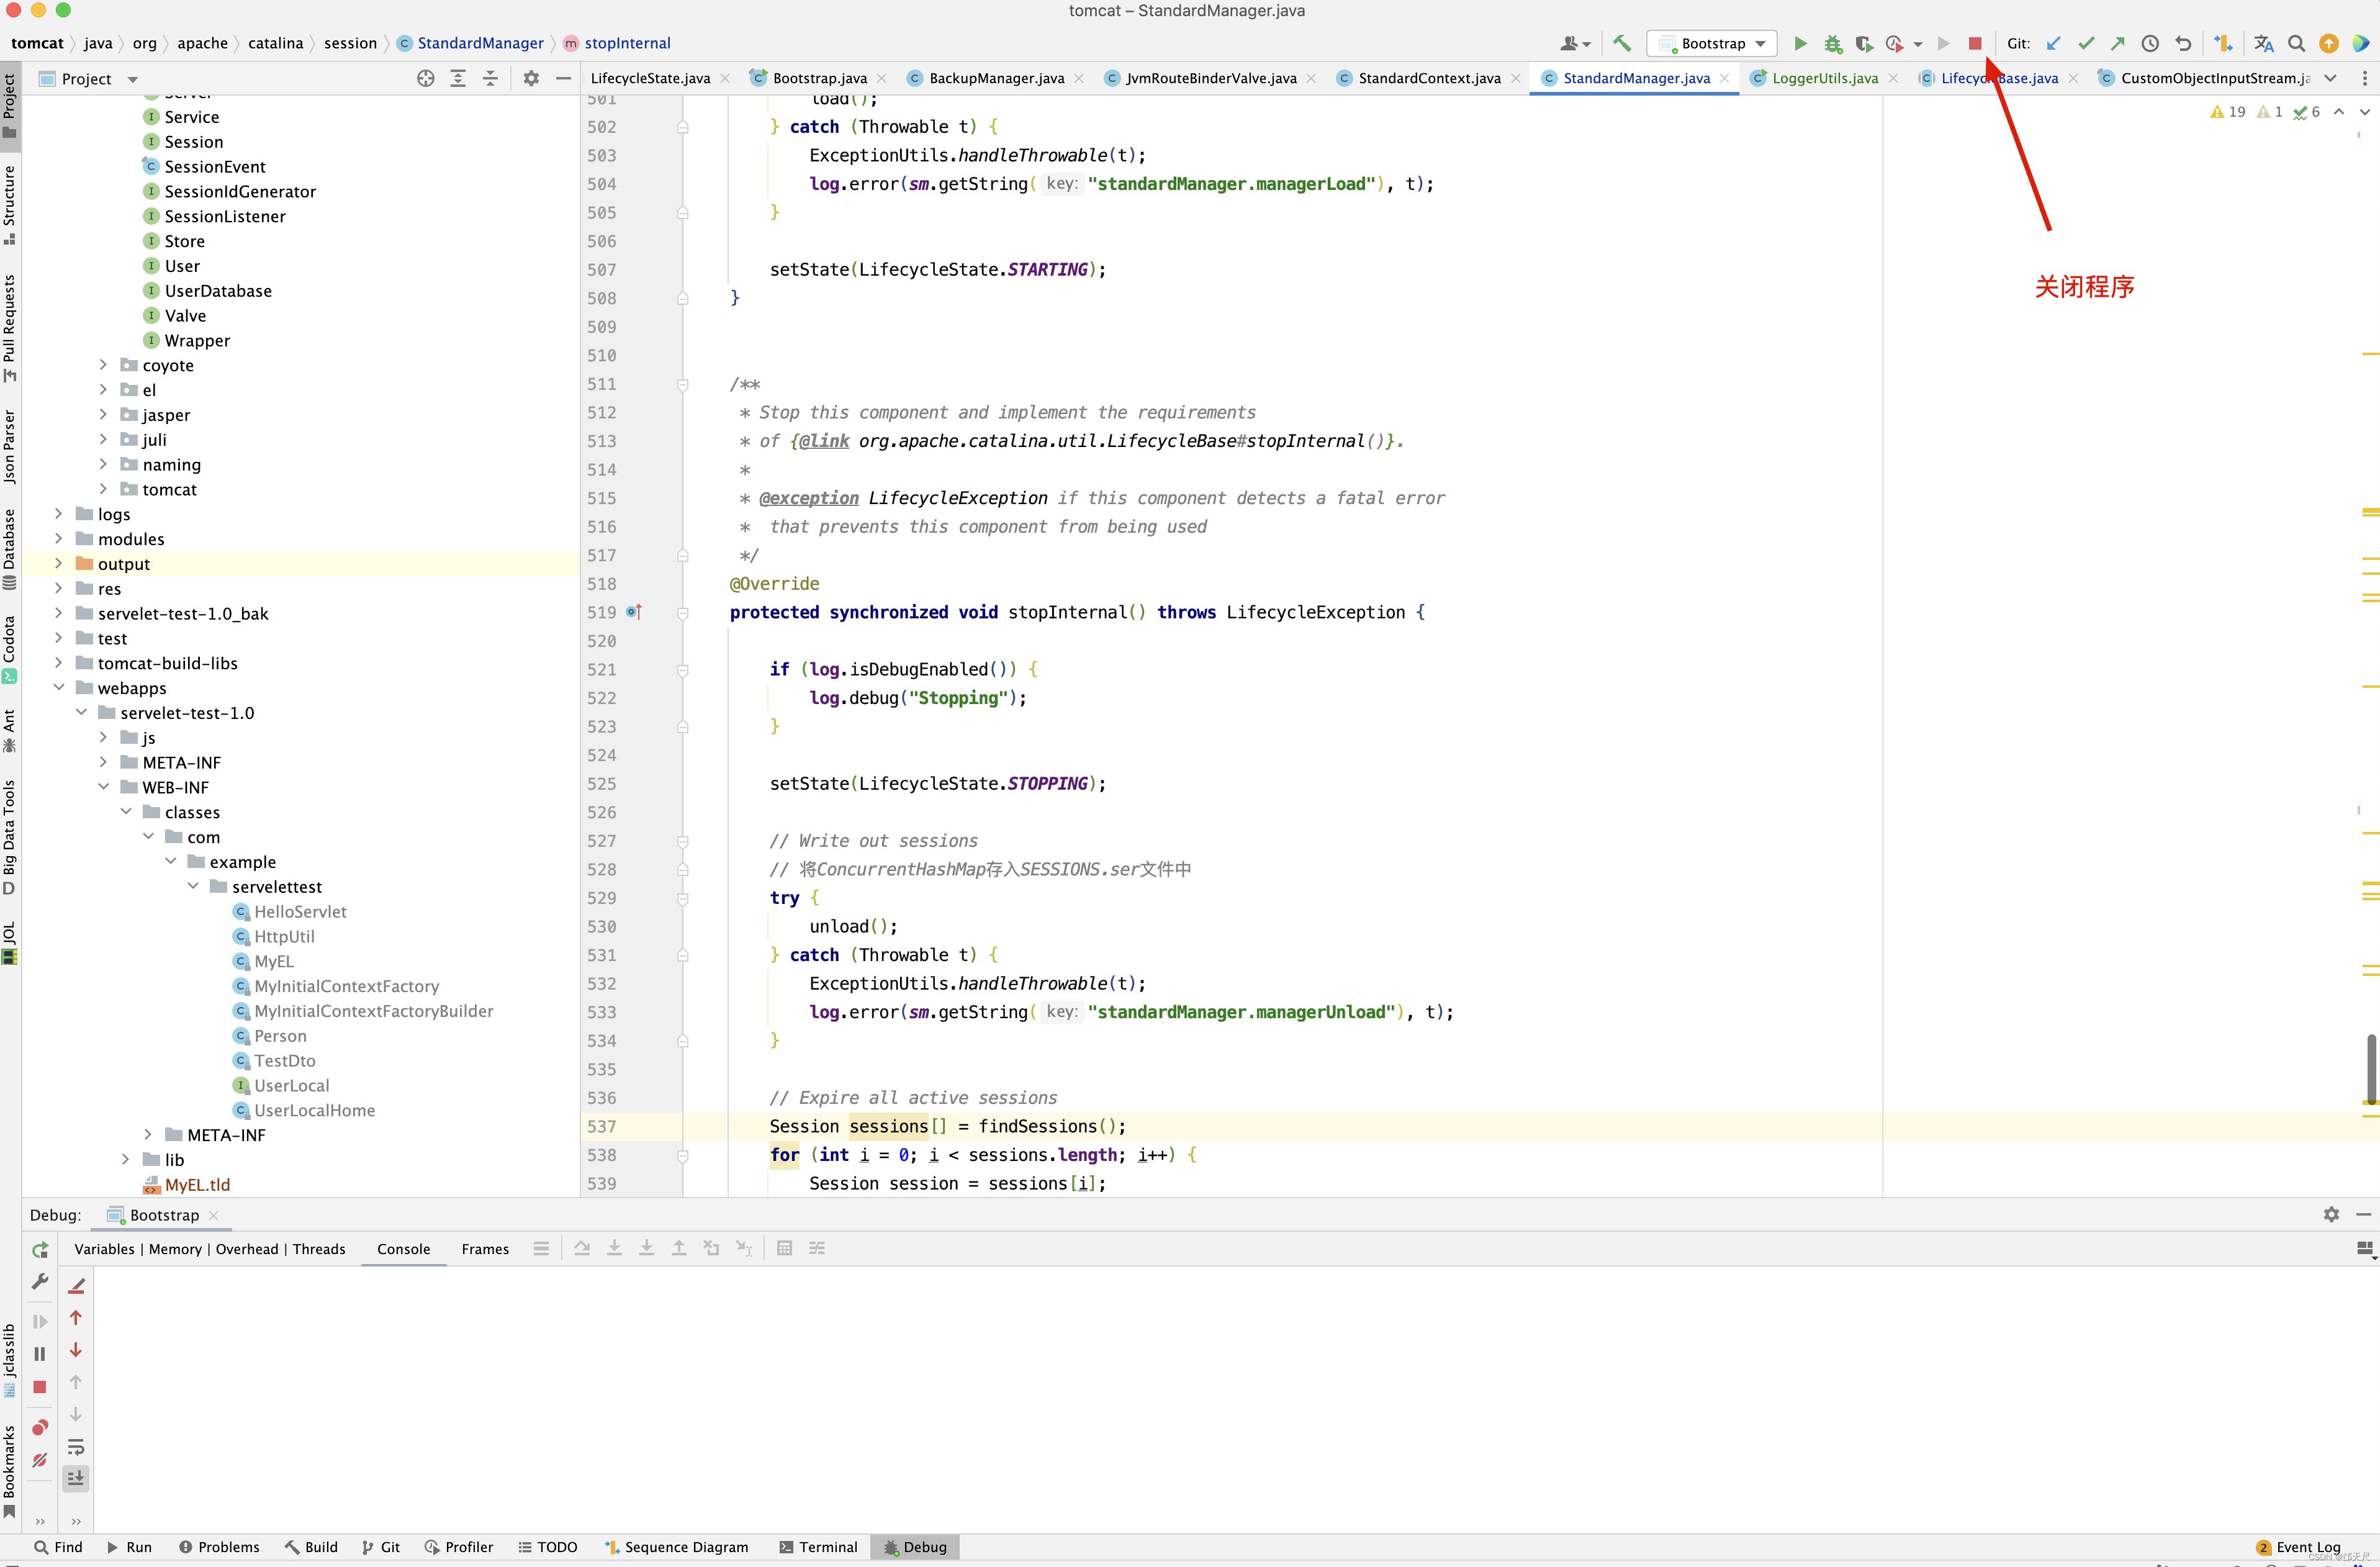The width and height of the screenshot is (2380, 1567).
Task: Switch to LoggerUtils.java editor tab
Action: click(1824, 78)
